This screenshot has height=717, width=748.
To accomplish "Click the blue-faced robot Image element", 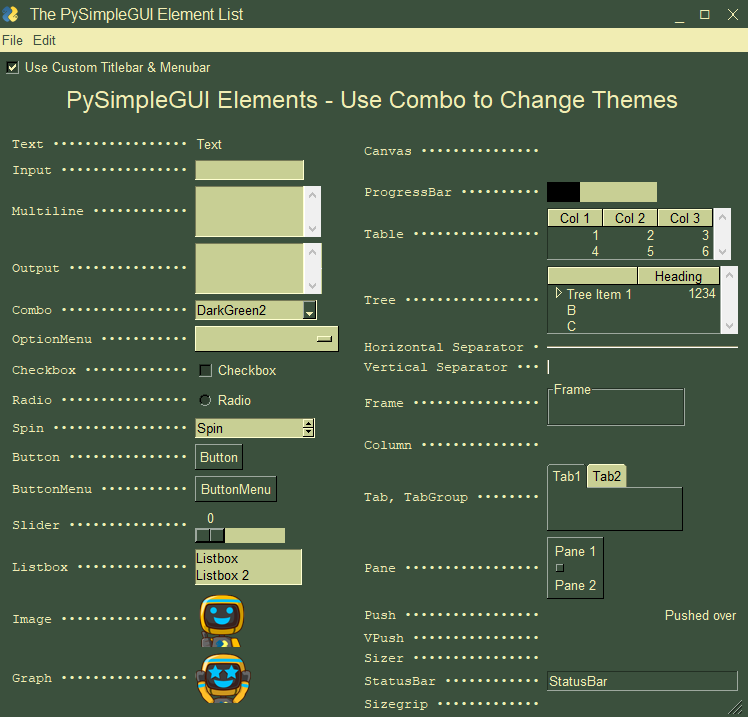I will click(222, 621).
